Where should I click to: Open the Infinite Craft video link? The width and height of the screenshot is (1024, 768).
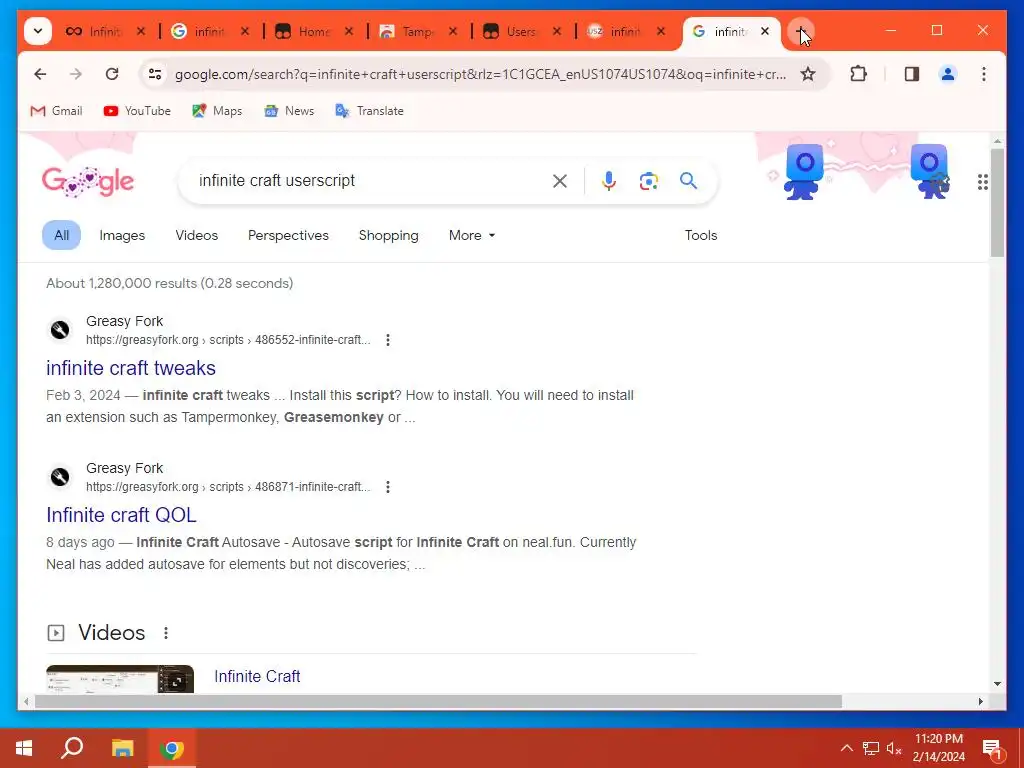click(257, 677)
